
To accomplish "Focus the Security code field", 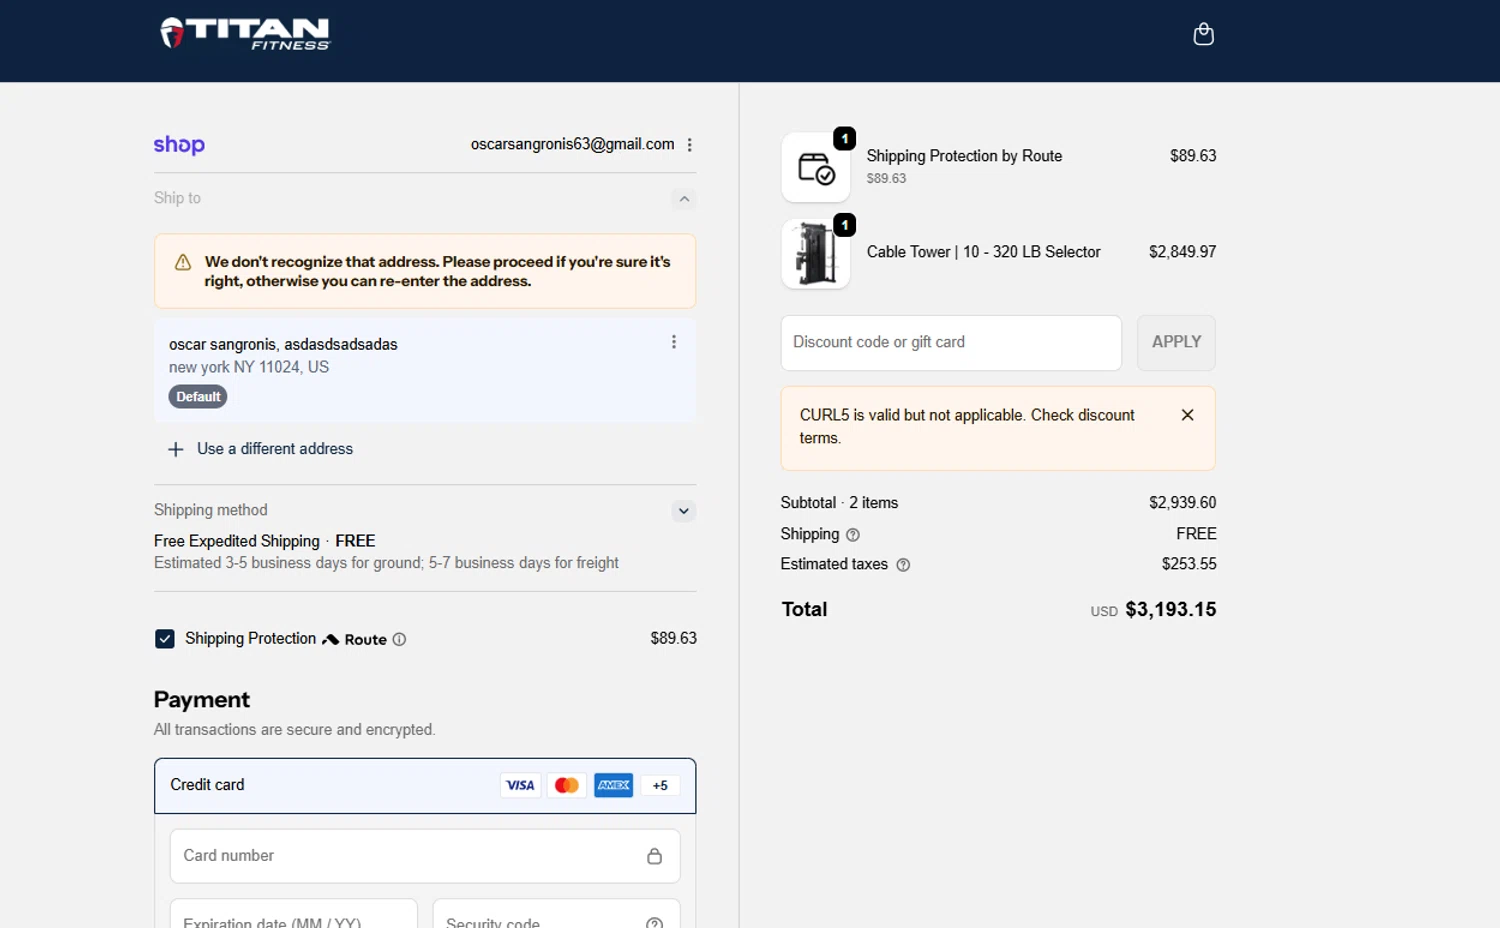I will [x=557, y=913].
